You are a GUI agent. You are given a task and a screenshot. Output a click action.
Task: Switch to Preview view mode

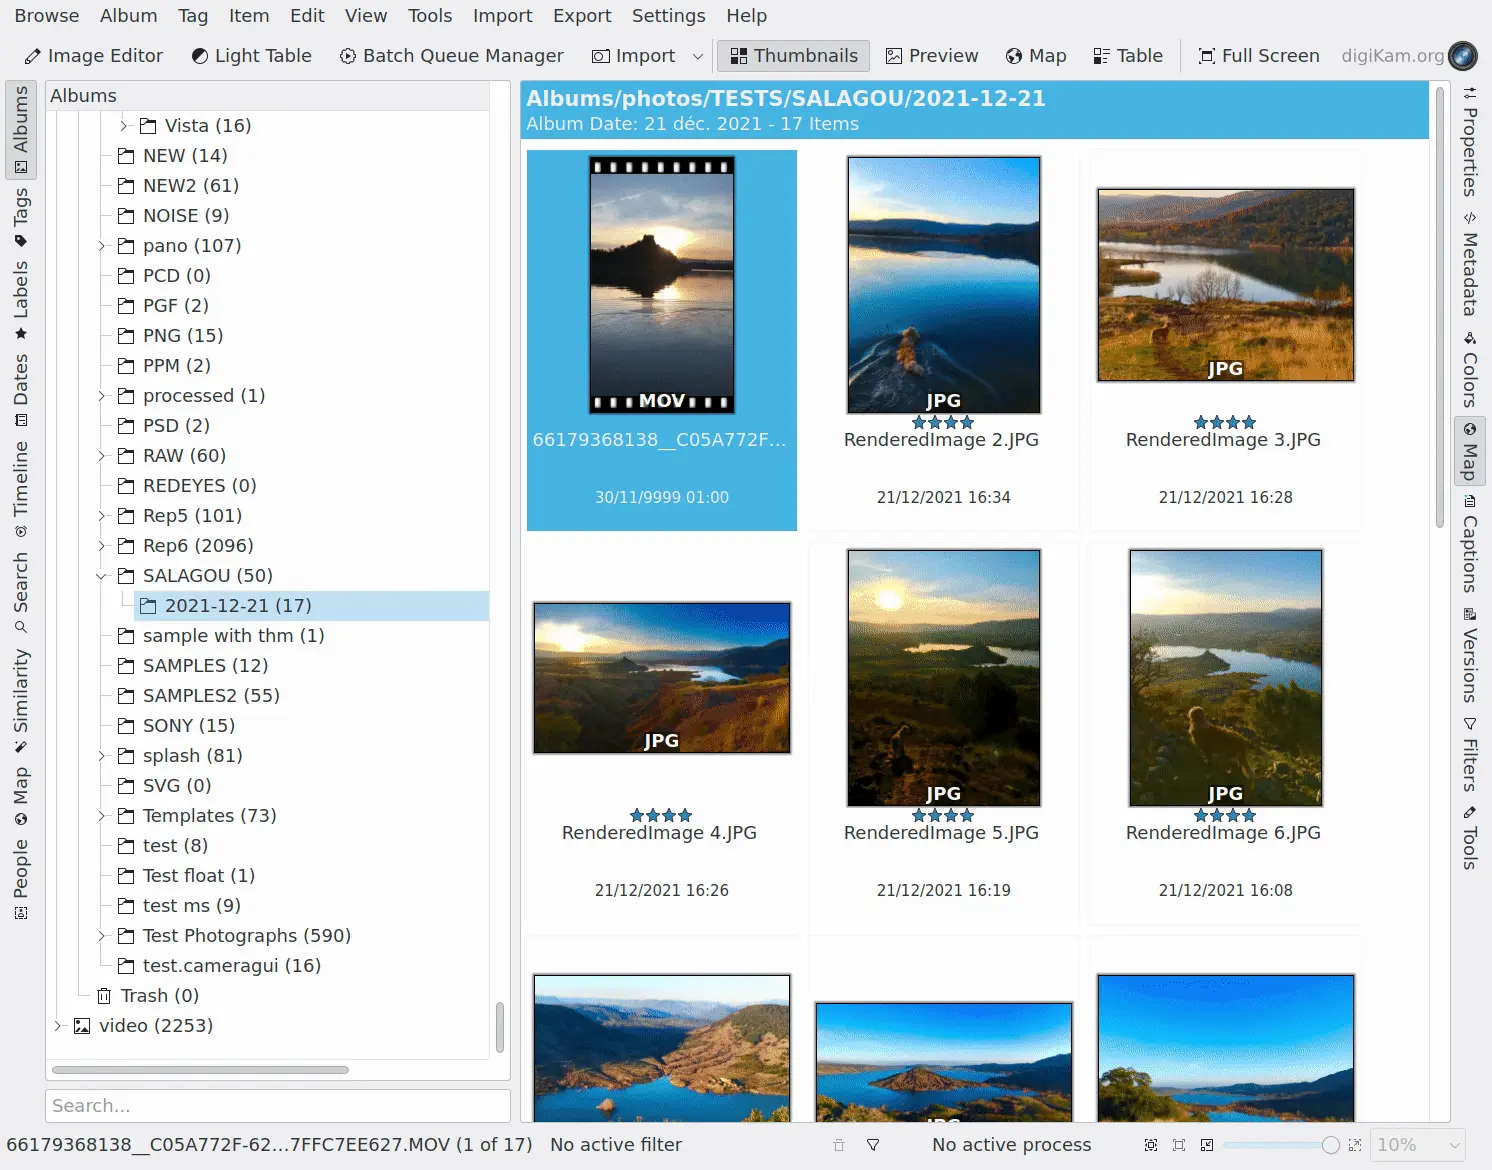(931, 56)
